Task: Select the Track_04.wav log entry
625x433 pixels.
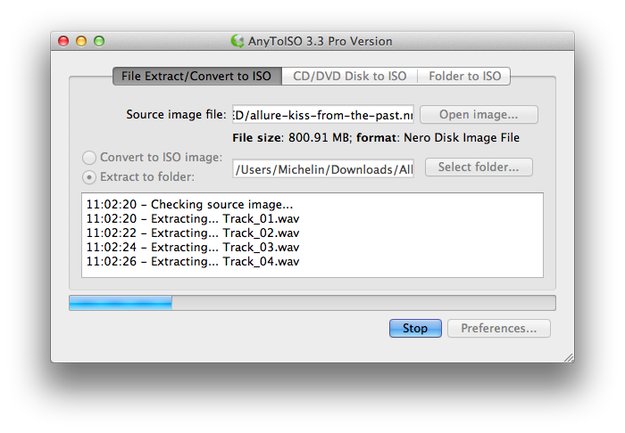Action: pyautogui.click(x=193, y=262)
